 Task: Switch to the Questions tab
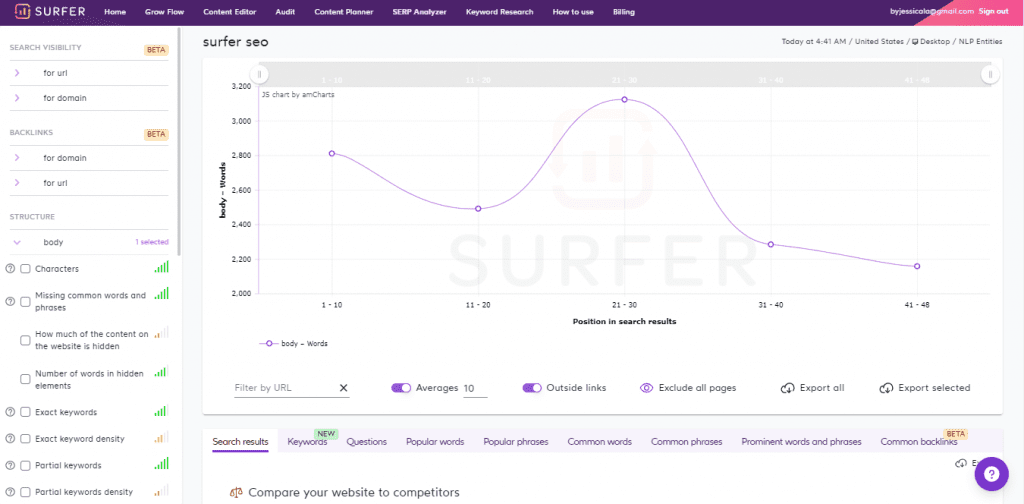click(366, 442)
